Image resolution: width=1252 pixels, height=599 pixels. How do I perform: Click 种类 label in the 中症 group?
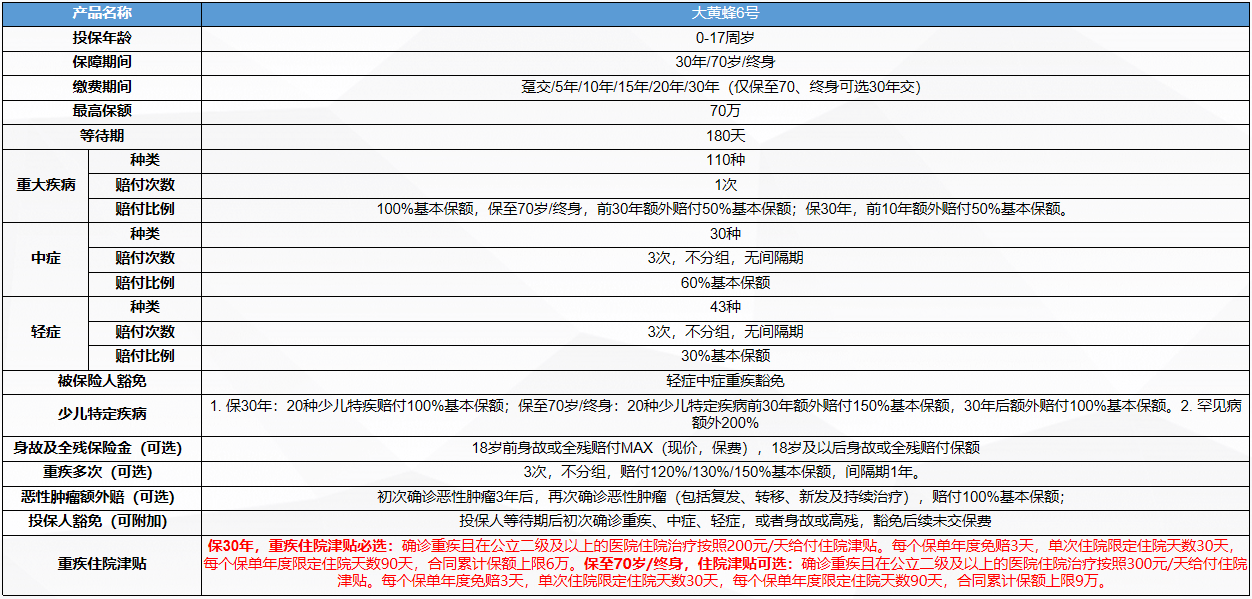[145, 234]
